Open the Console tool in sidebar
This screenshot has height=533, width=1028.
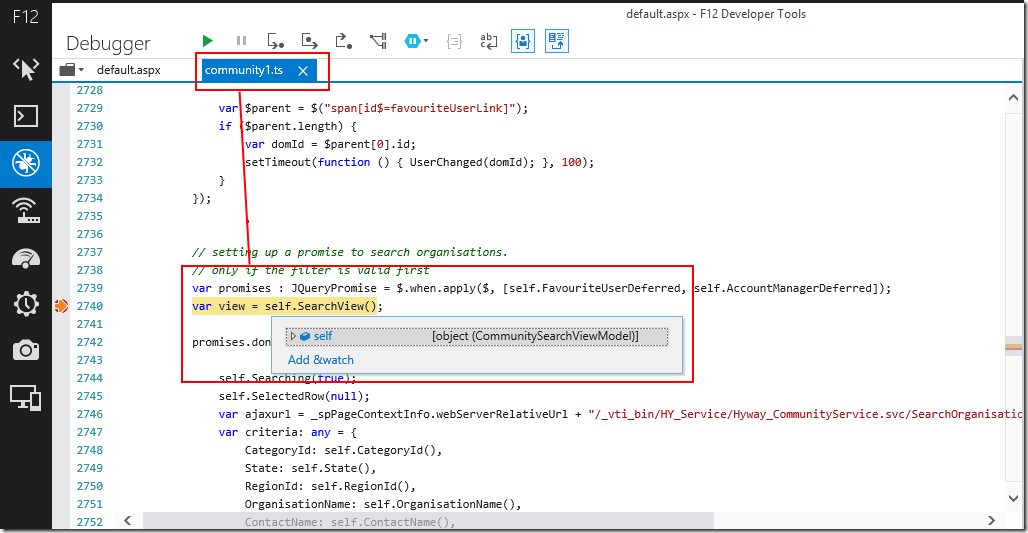26,116
